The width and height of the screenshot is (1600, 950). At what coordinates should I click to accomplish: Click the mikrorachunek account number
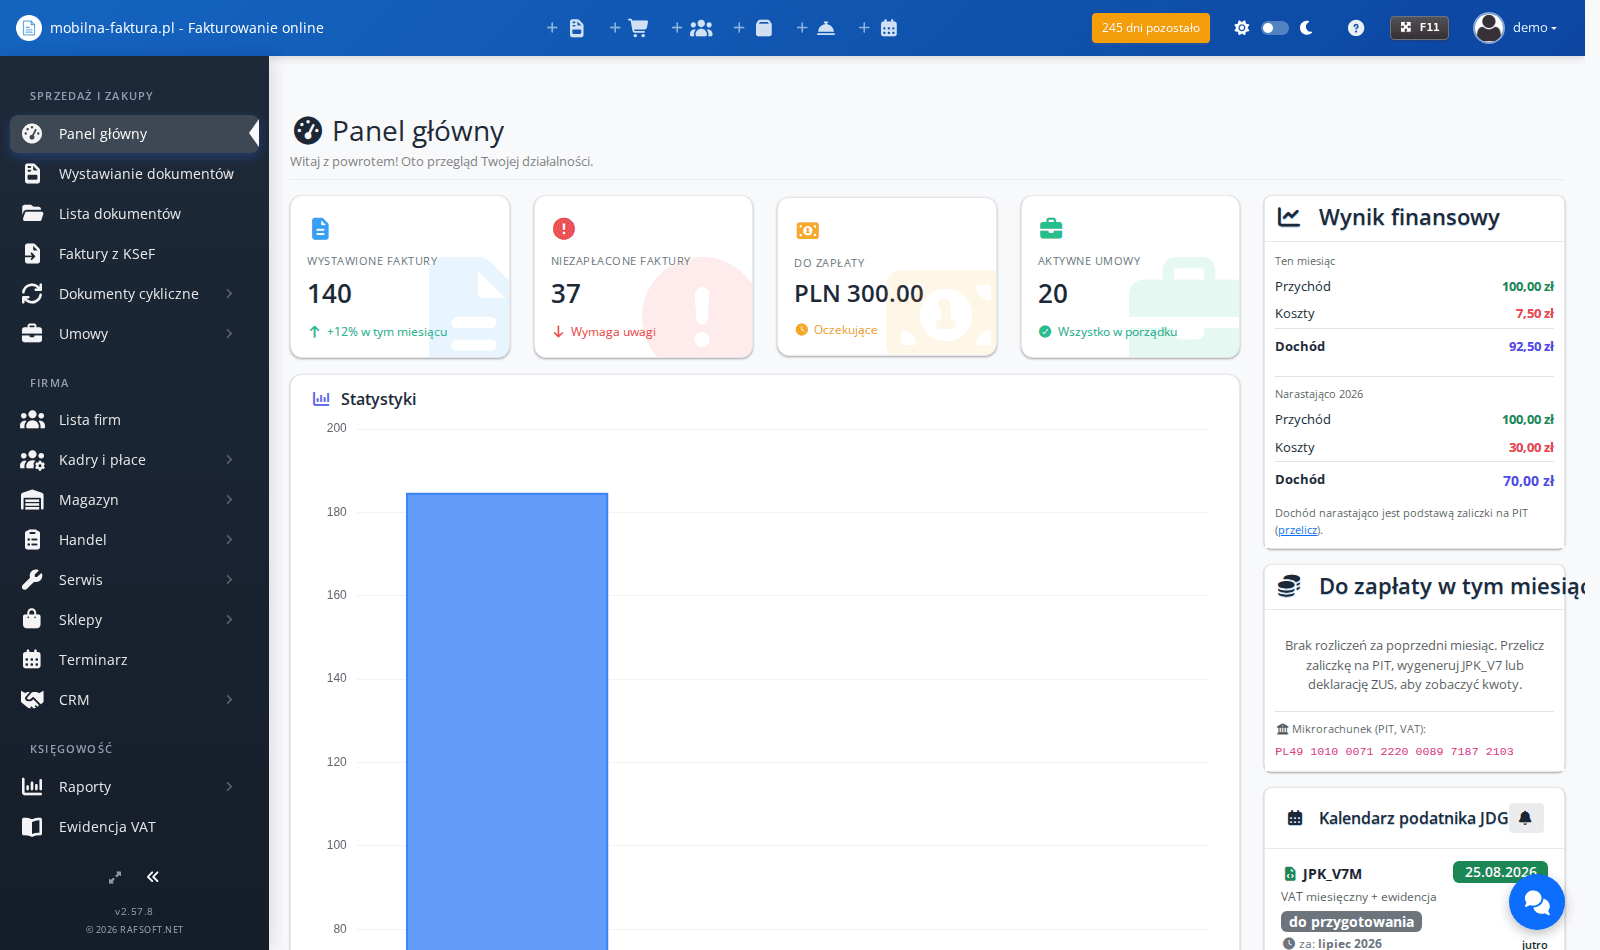point(1394,752)
